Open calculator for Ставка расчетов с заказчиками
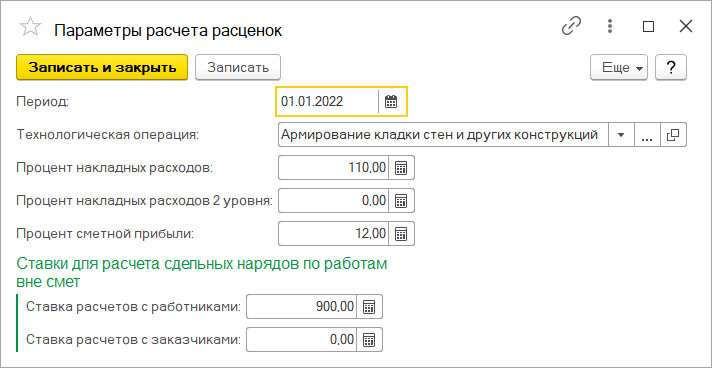712x368 pixels. point(369,339)
